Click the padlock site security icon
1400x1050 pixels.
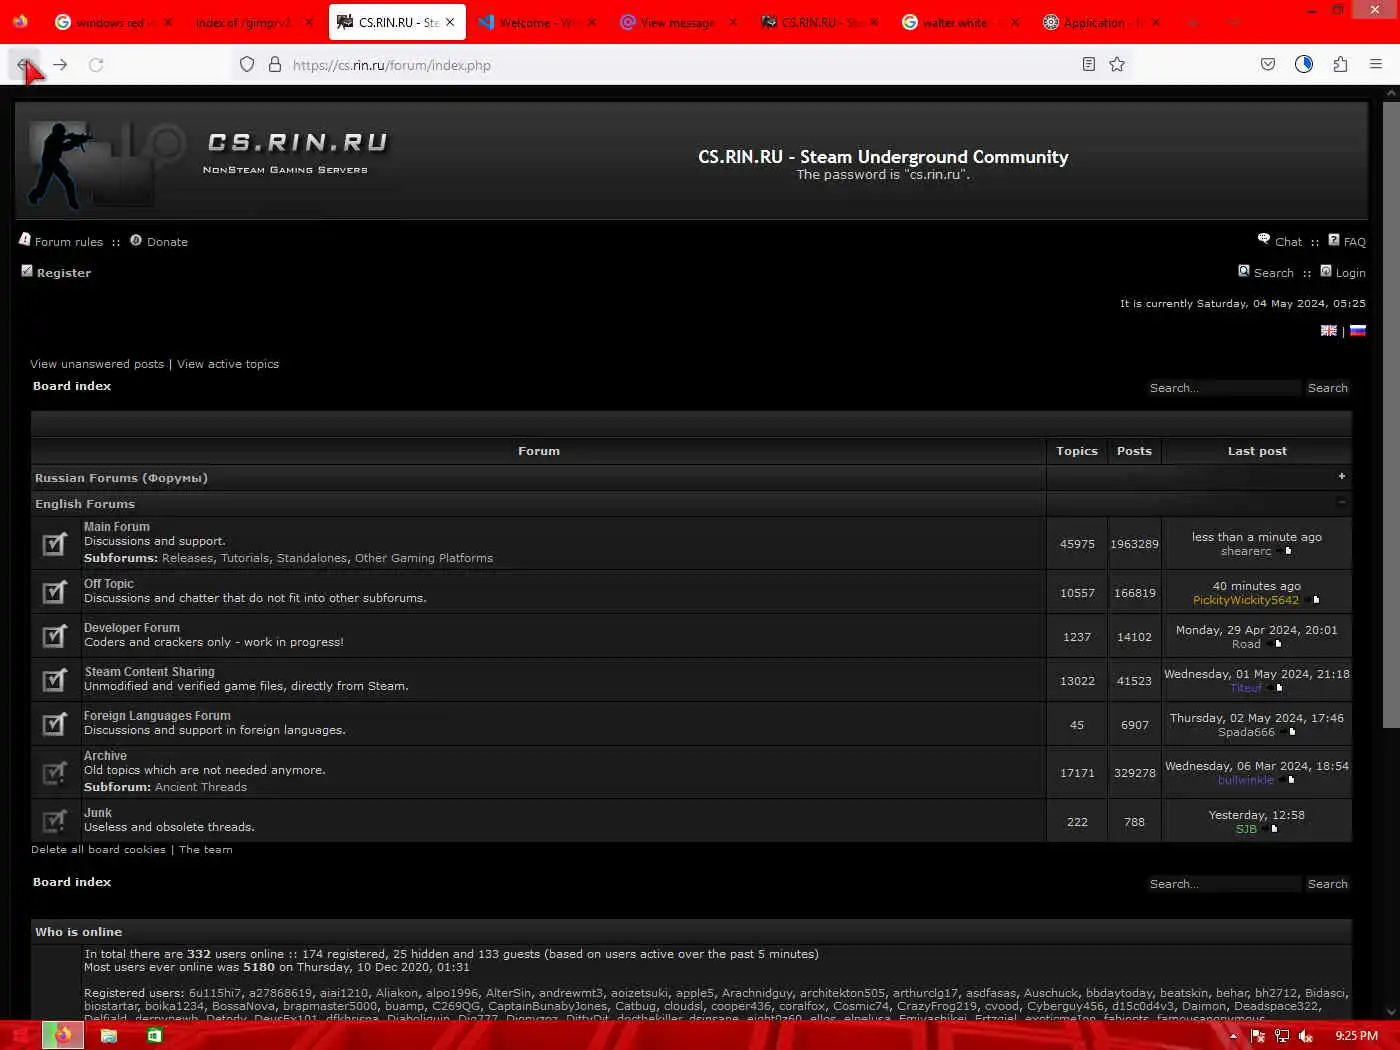point(275,65)
